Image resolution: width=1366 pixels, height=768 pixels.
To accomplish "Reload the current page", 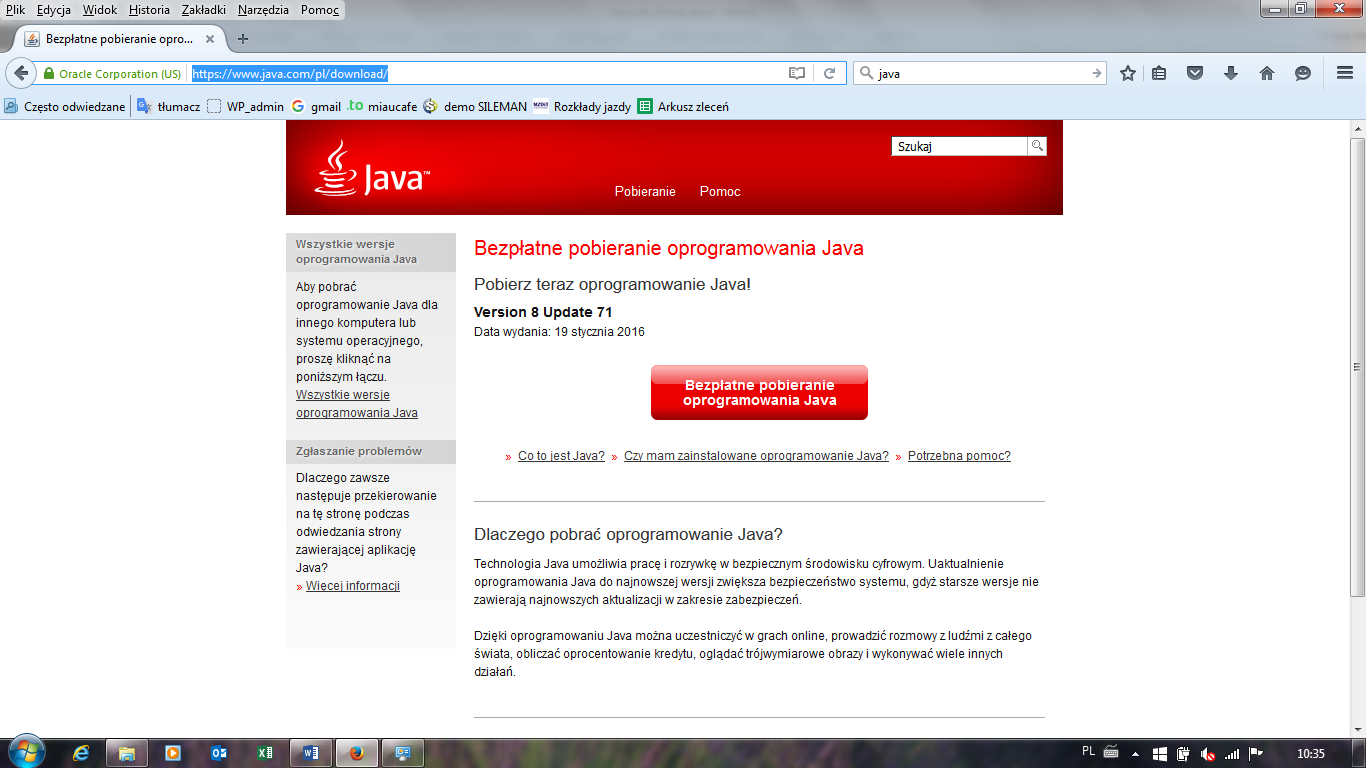I will (829, 73).
